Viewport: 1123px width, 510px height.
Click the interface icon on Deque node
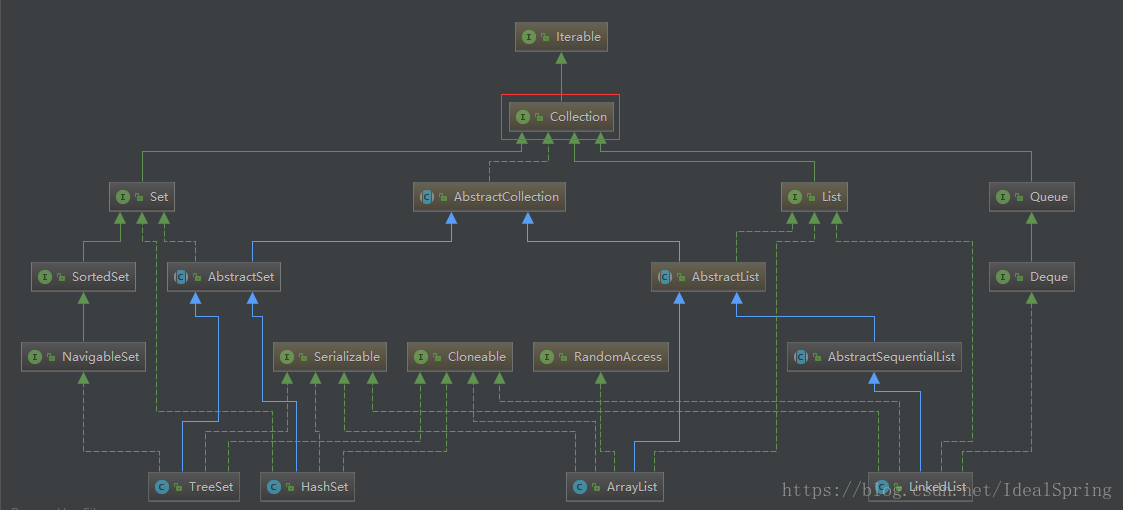pyautogui.click(x=1003, y=277)
